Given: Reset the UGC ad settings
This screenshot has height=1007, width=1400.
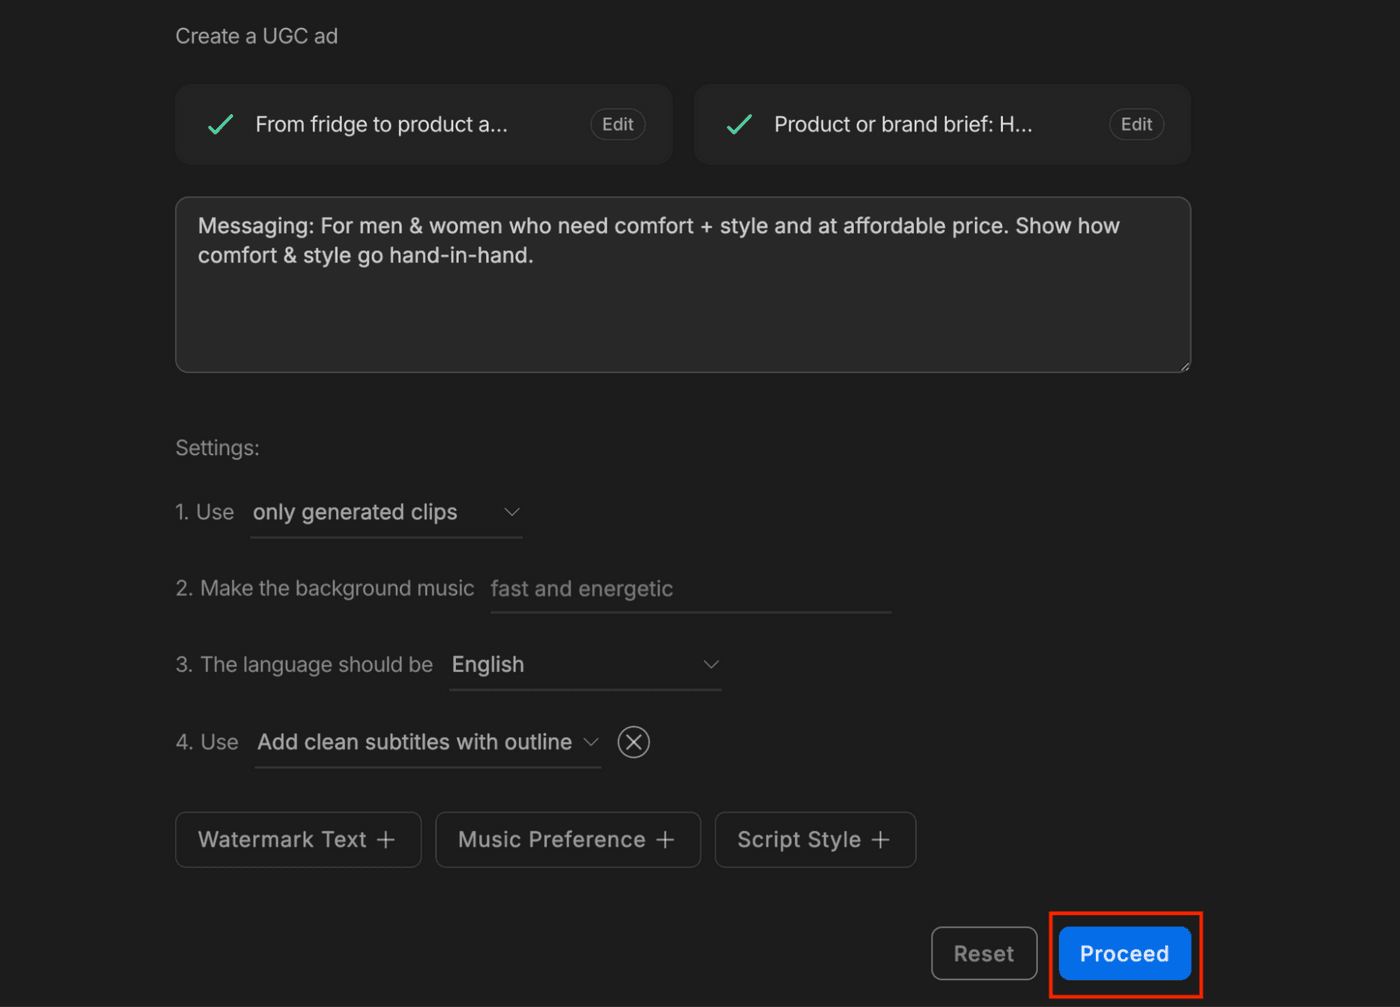Looking at the screenshot, I should point(983,954).
